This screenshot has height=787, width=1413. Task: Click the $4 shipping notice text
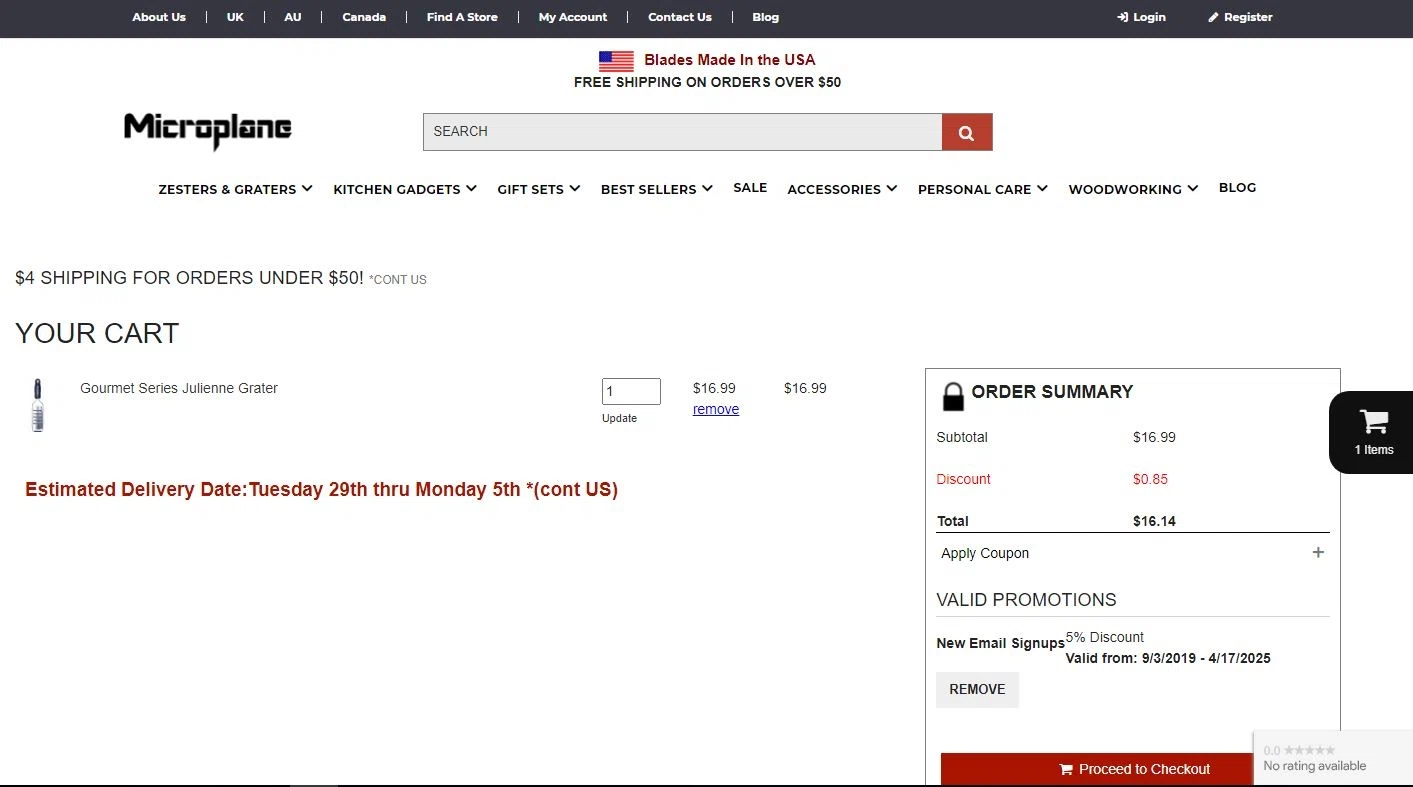coord(189,278)
